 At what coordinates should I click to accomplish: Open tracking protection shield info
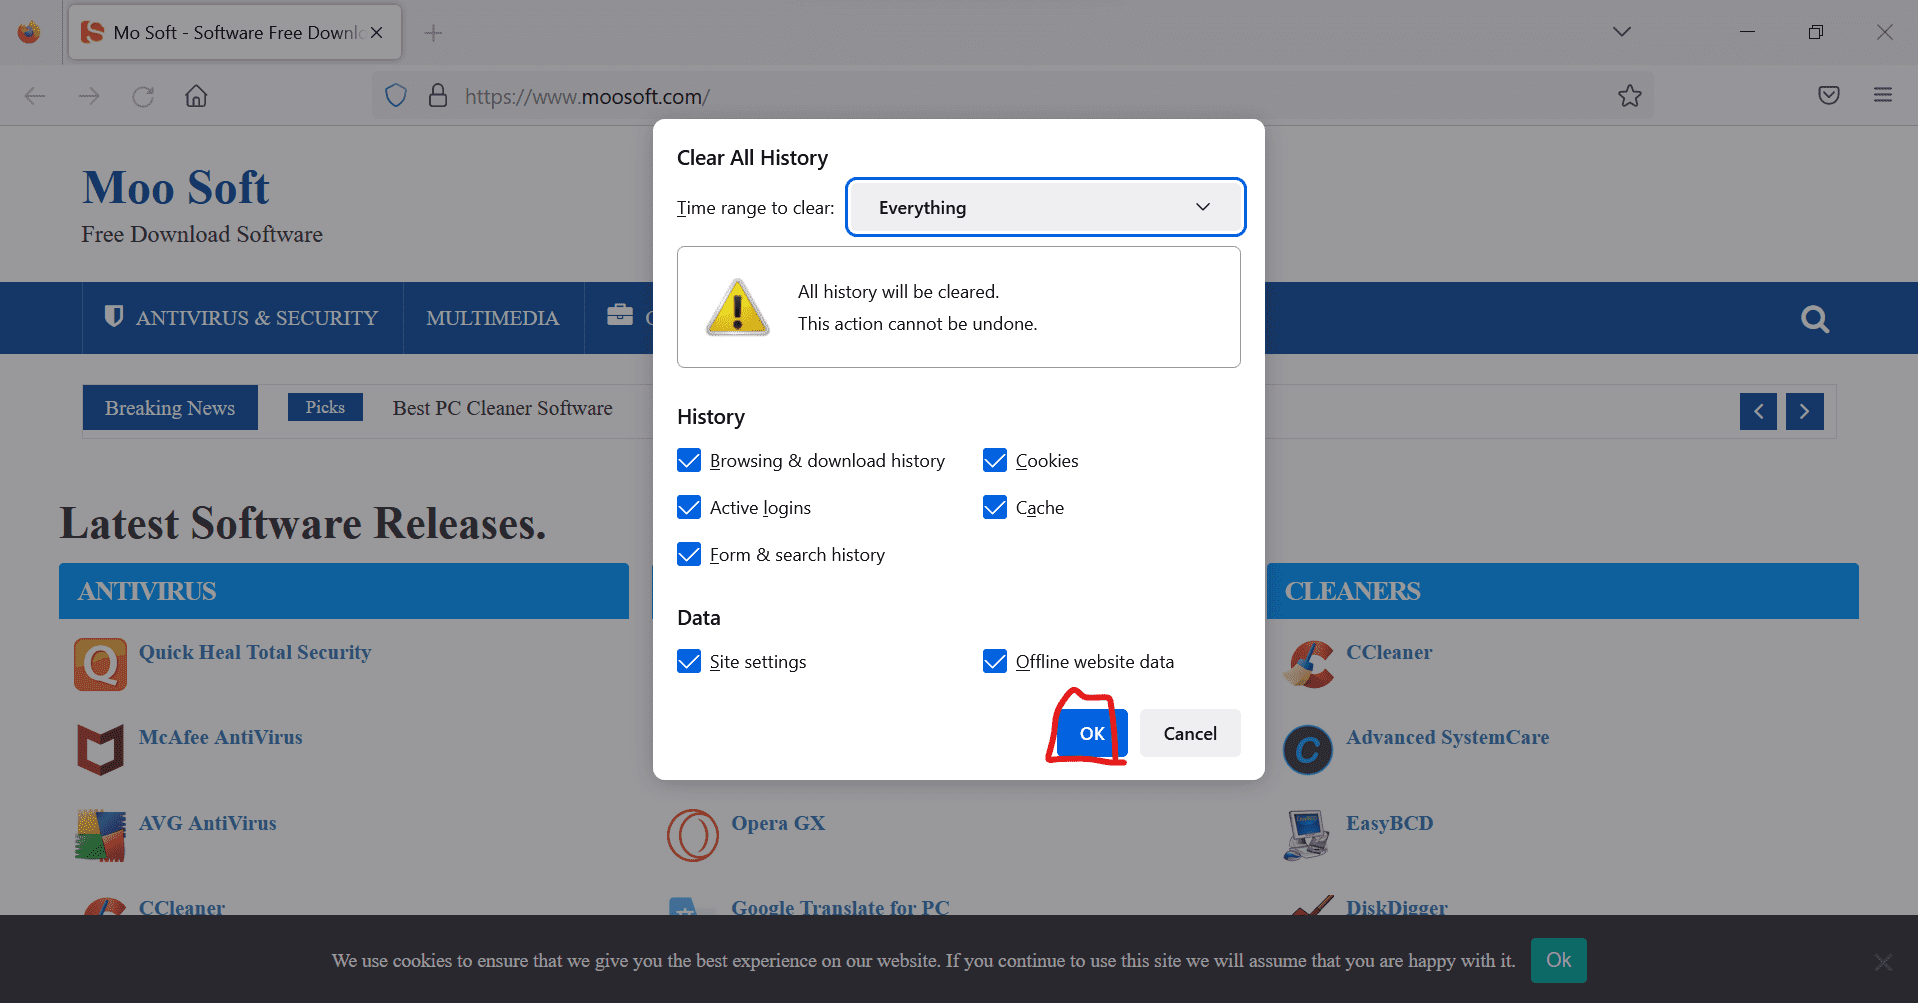(396, 96)
